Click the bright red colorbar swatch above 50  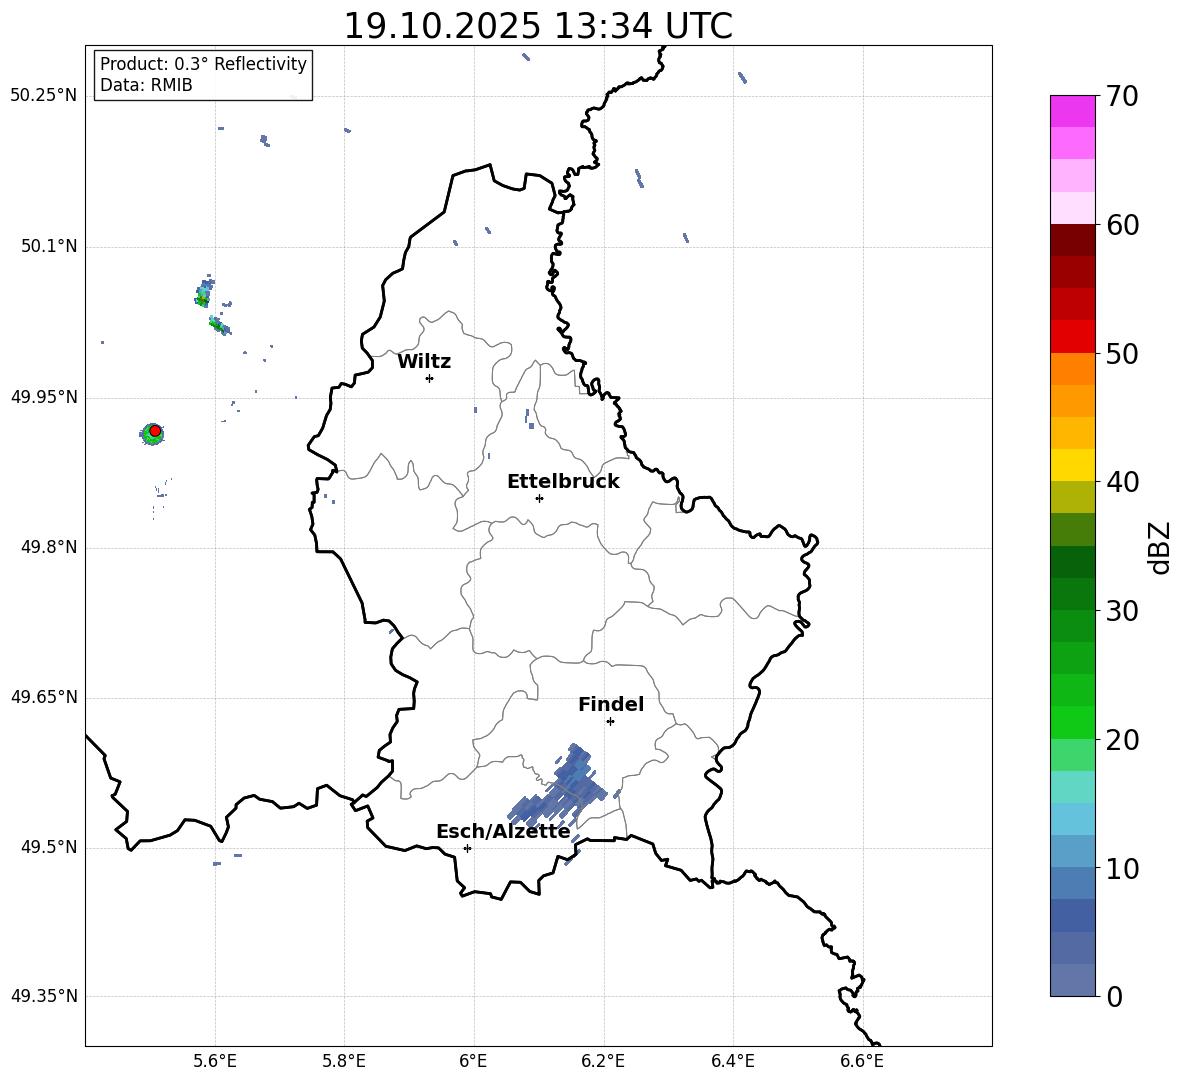coord(1072,337)
